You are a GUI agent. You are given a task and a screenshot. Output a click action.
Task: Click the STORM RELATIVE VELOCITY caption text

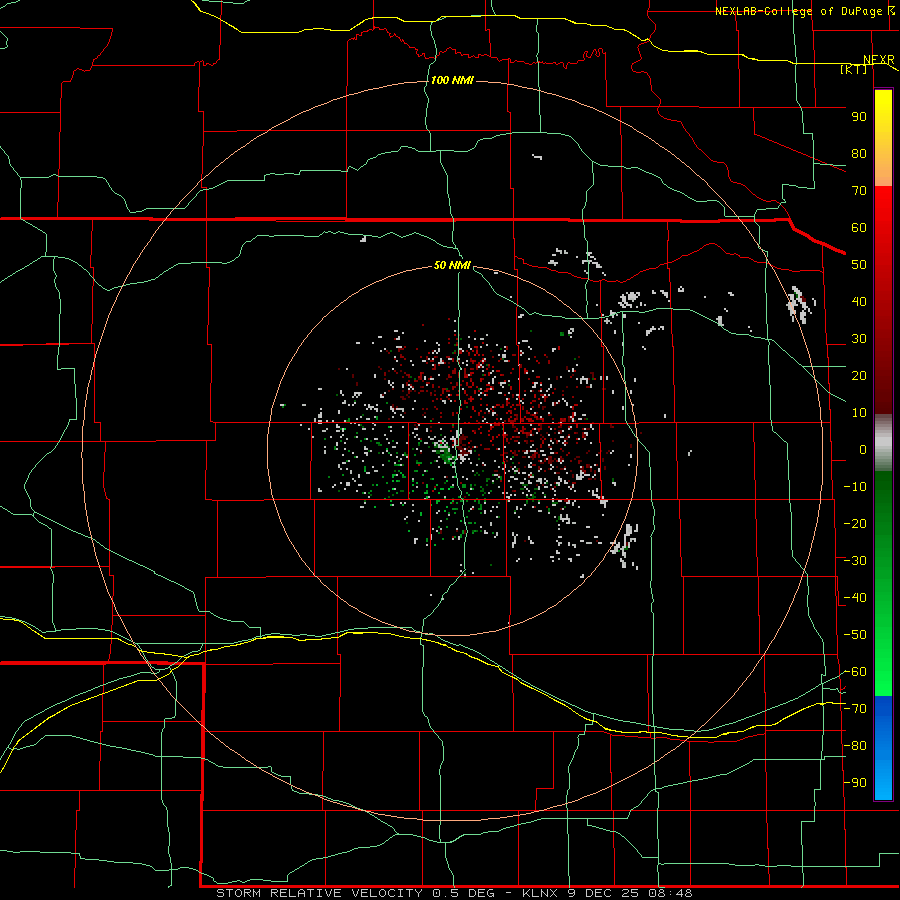(x=319, y=893)
